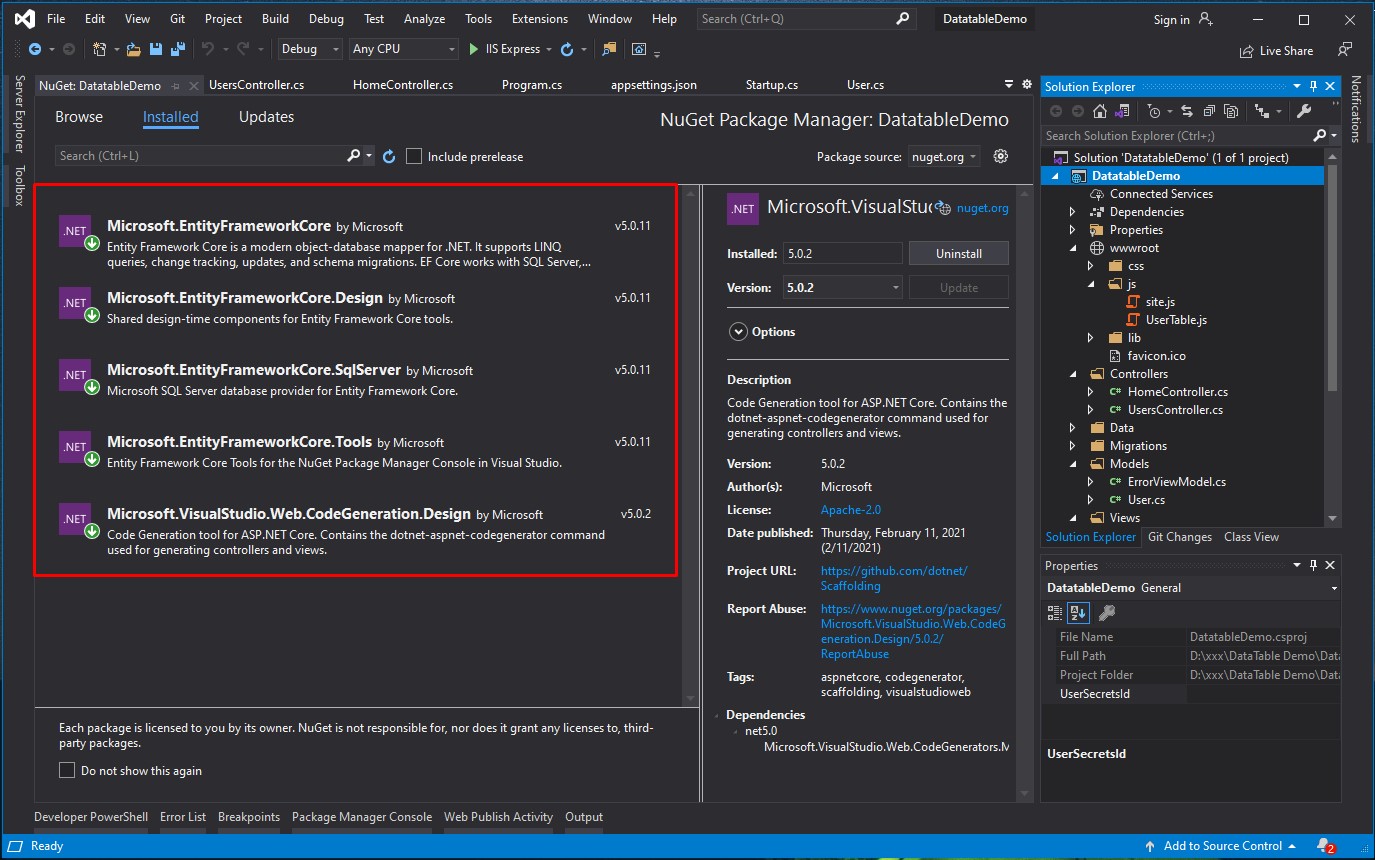Click the notifications flag in status bar

click(x=1324, y=846)
